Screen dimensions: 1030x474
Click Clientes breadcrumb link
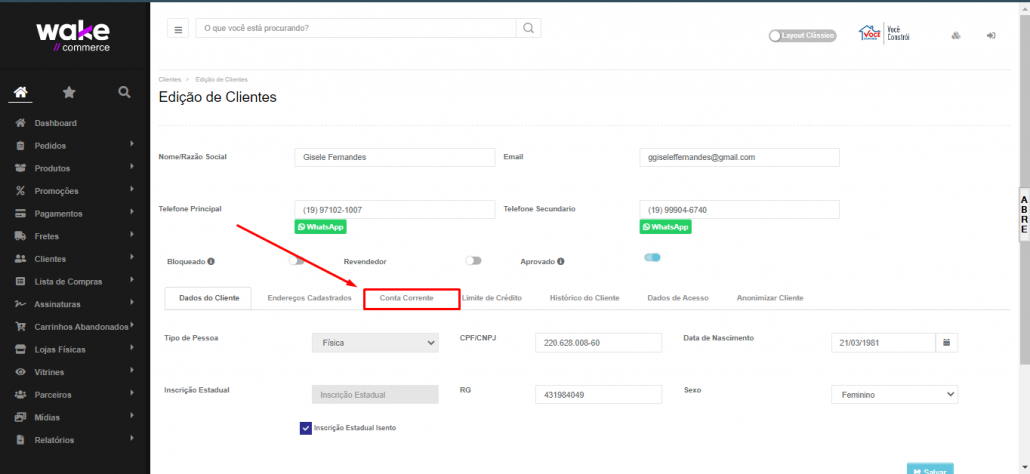(x=169, y=79)
